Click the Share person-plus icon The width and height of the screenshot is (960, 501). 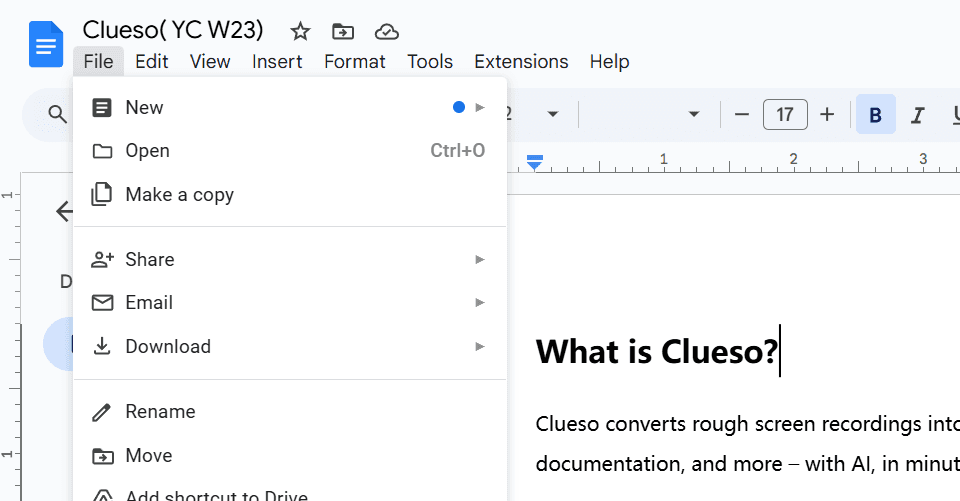click(102, 259)
